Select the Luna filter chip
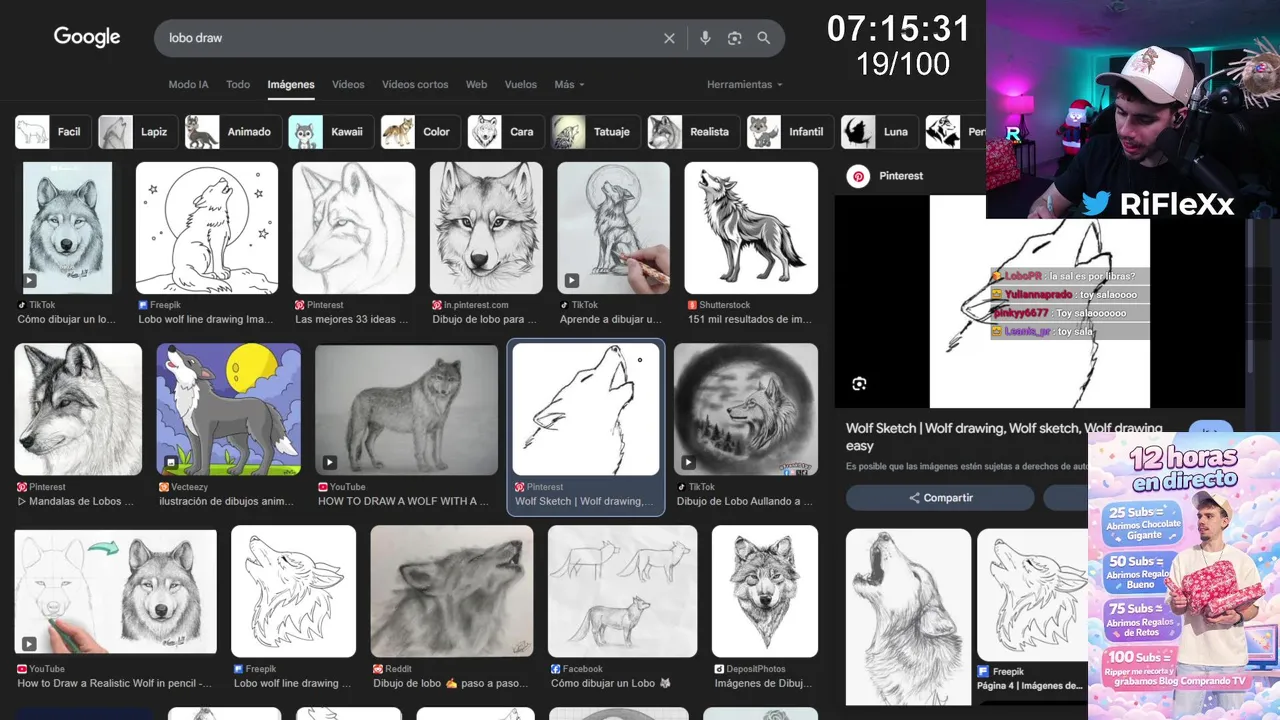The image size is (1280, 720). (x=880, y=132)
